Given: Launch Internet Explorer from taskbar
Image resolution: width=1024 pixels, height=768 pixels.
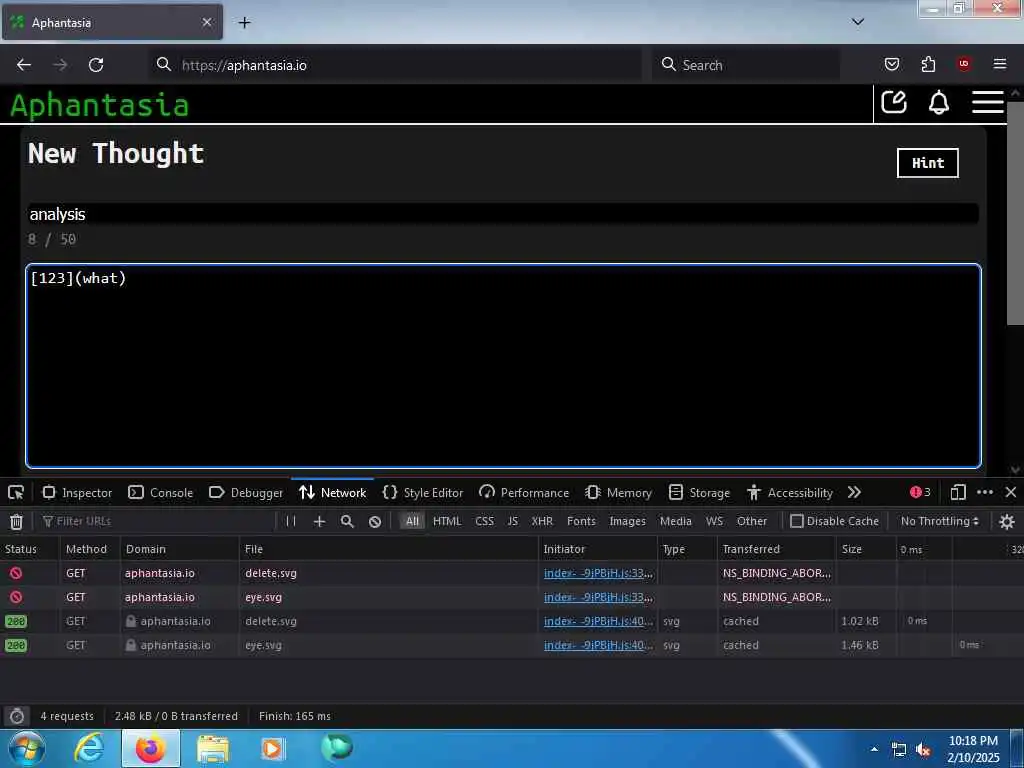Looking at the screenshot, I should click(89, 748).
